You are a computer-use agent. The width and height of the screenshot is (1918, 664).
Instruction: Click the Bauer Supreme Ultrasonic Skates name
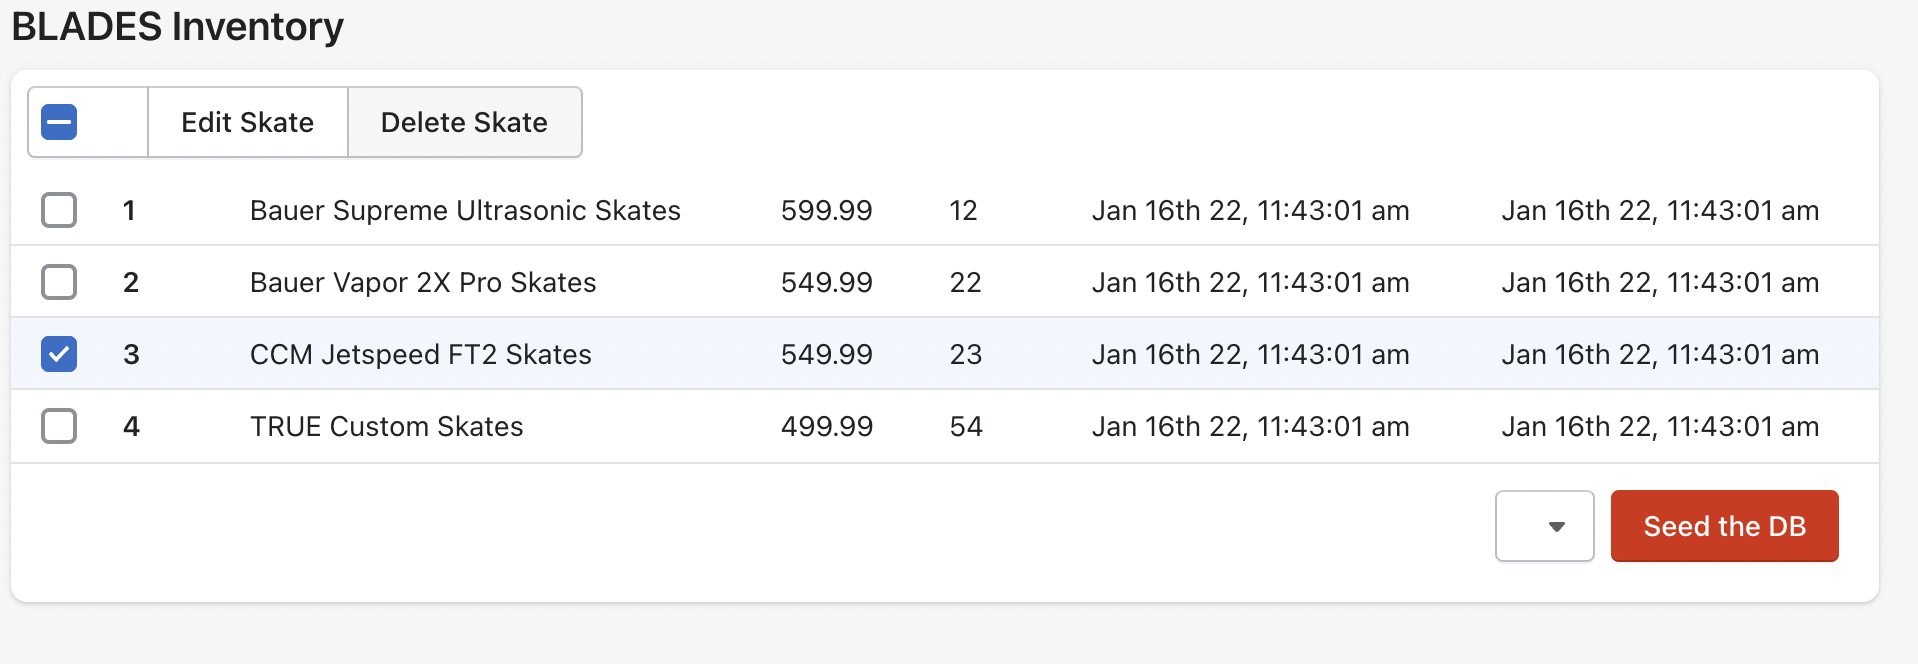[465, 210]
